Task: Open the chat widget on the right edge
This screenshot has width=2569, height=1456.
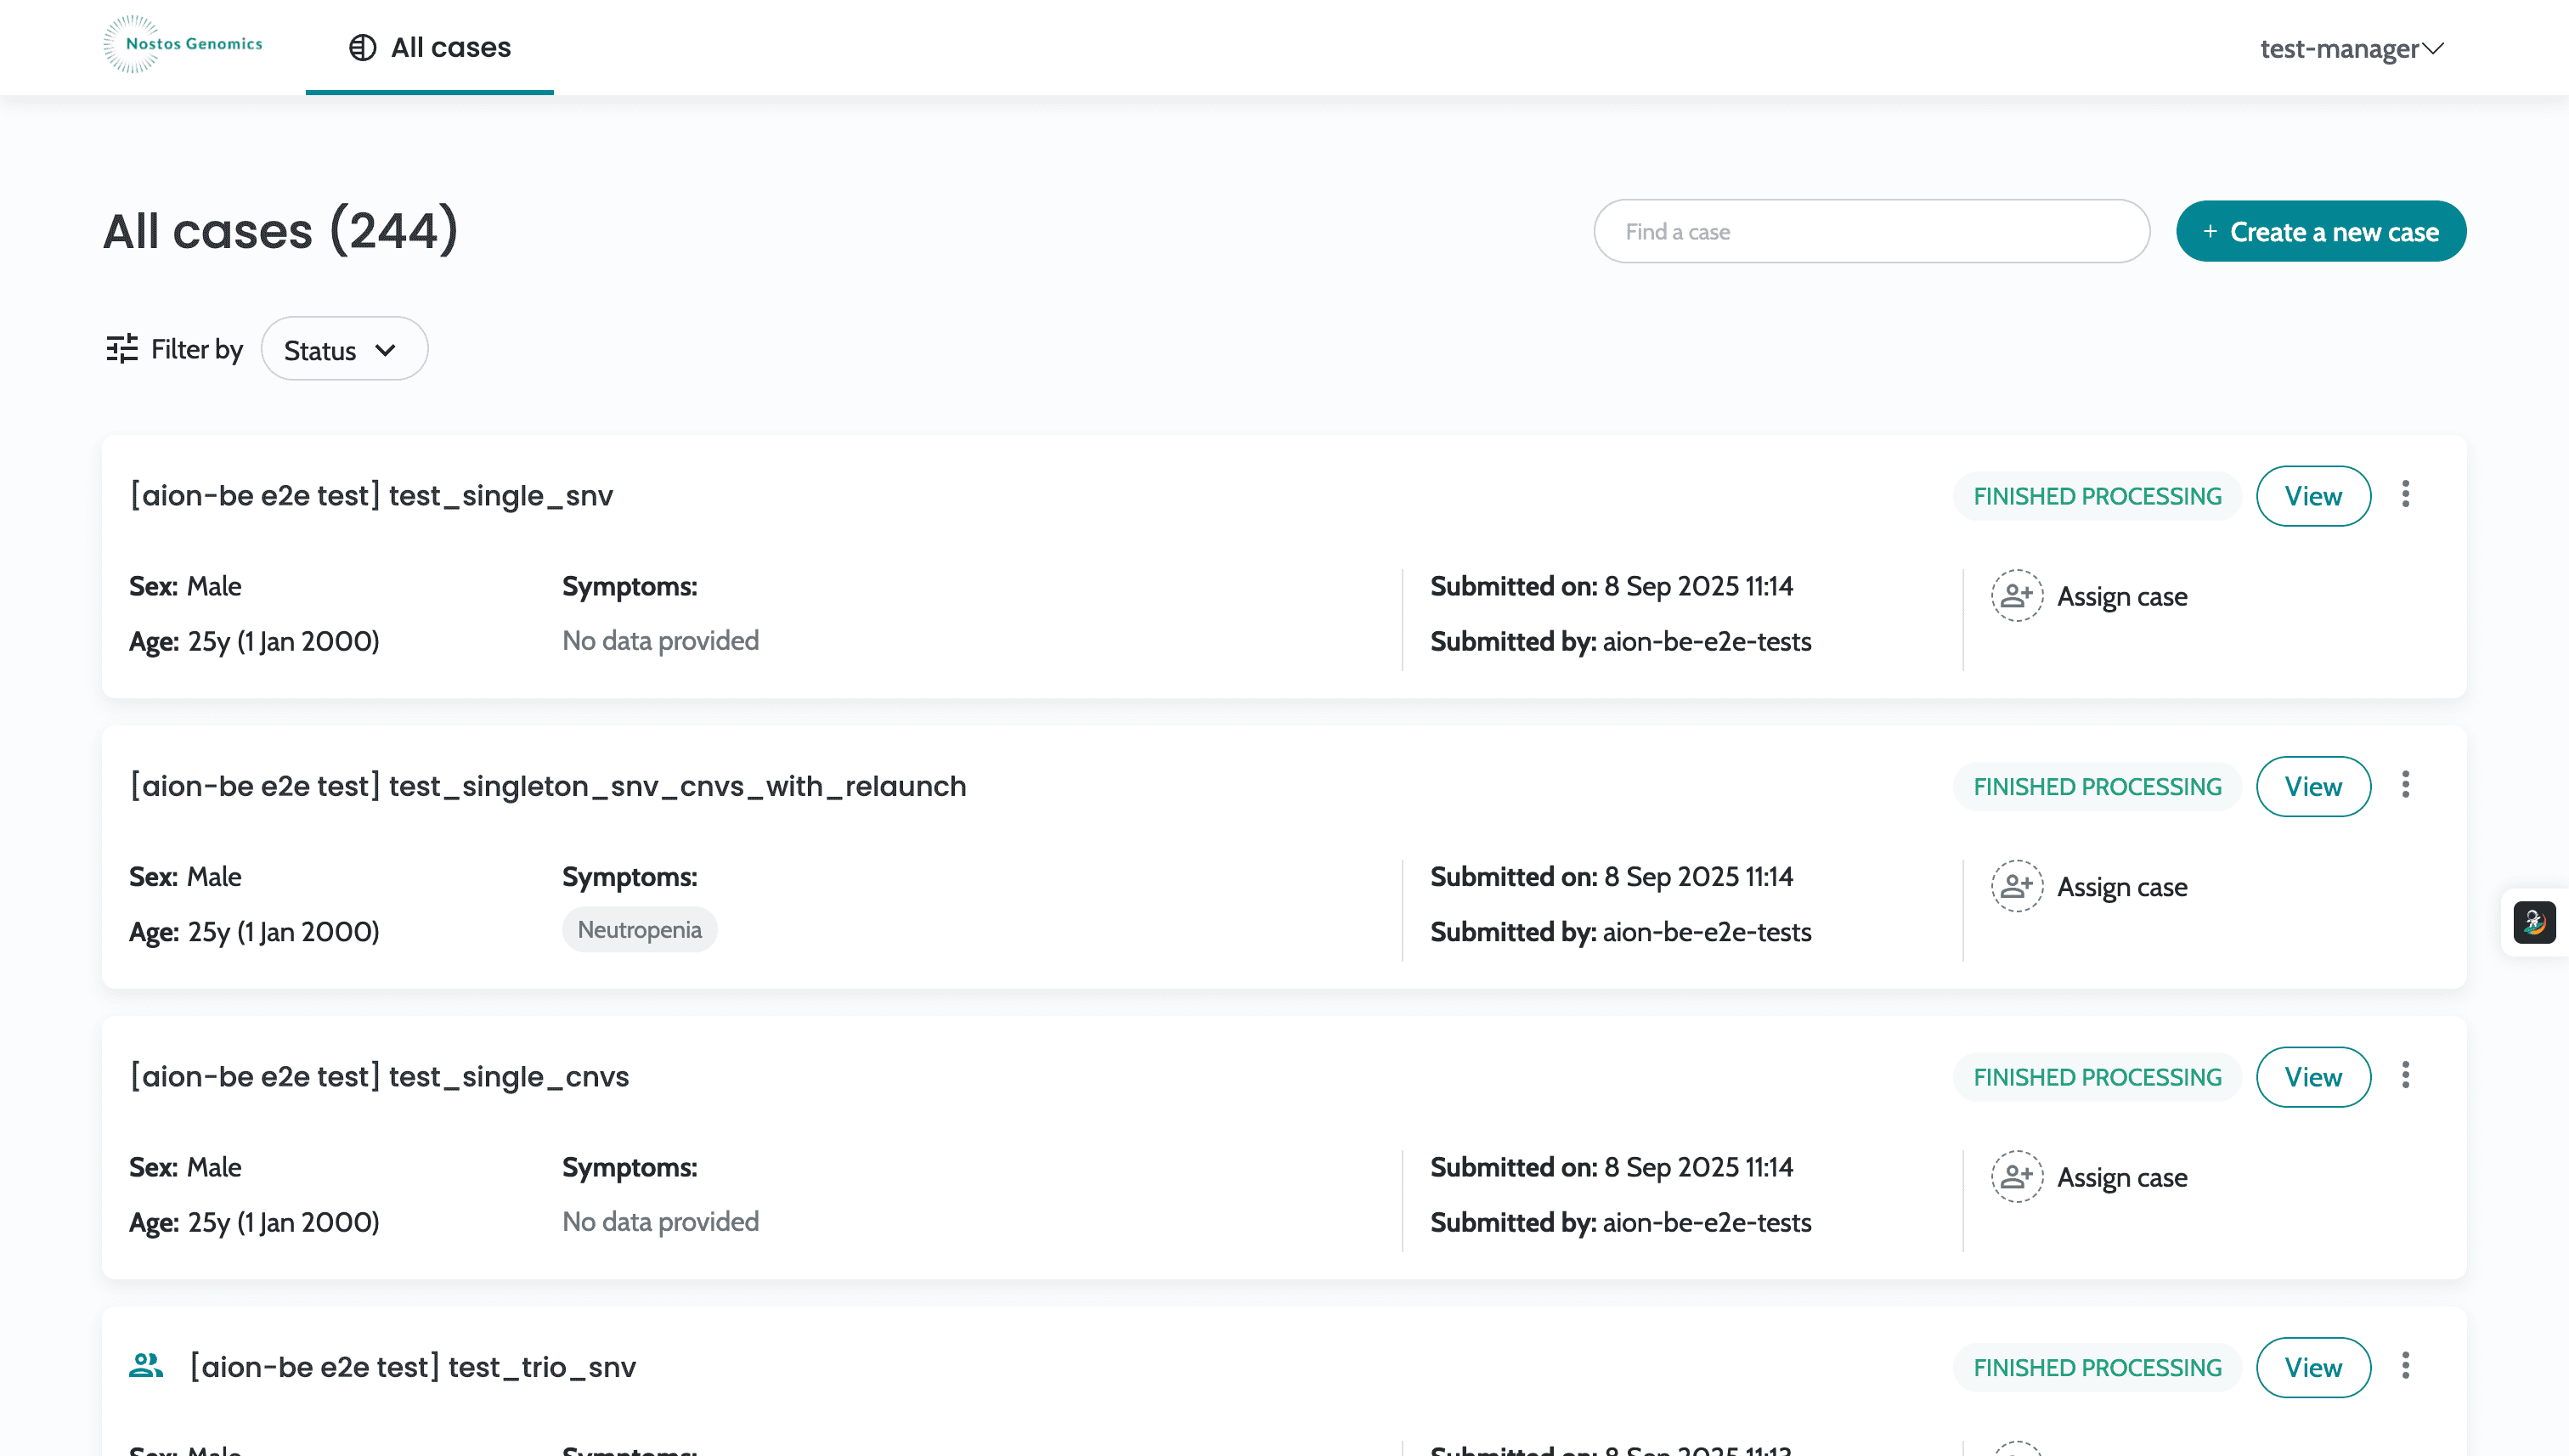Action: coord(2536,922)
